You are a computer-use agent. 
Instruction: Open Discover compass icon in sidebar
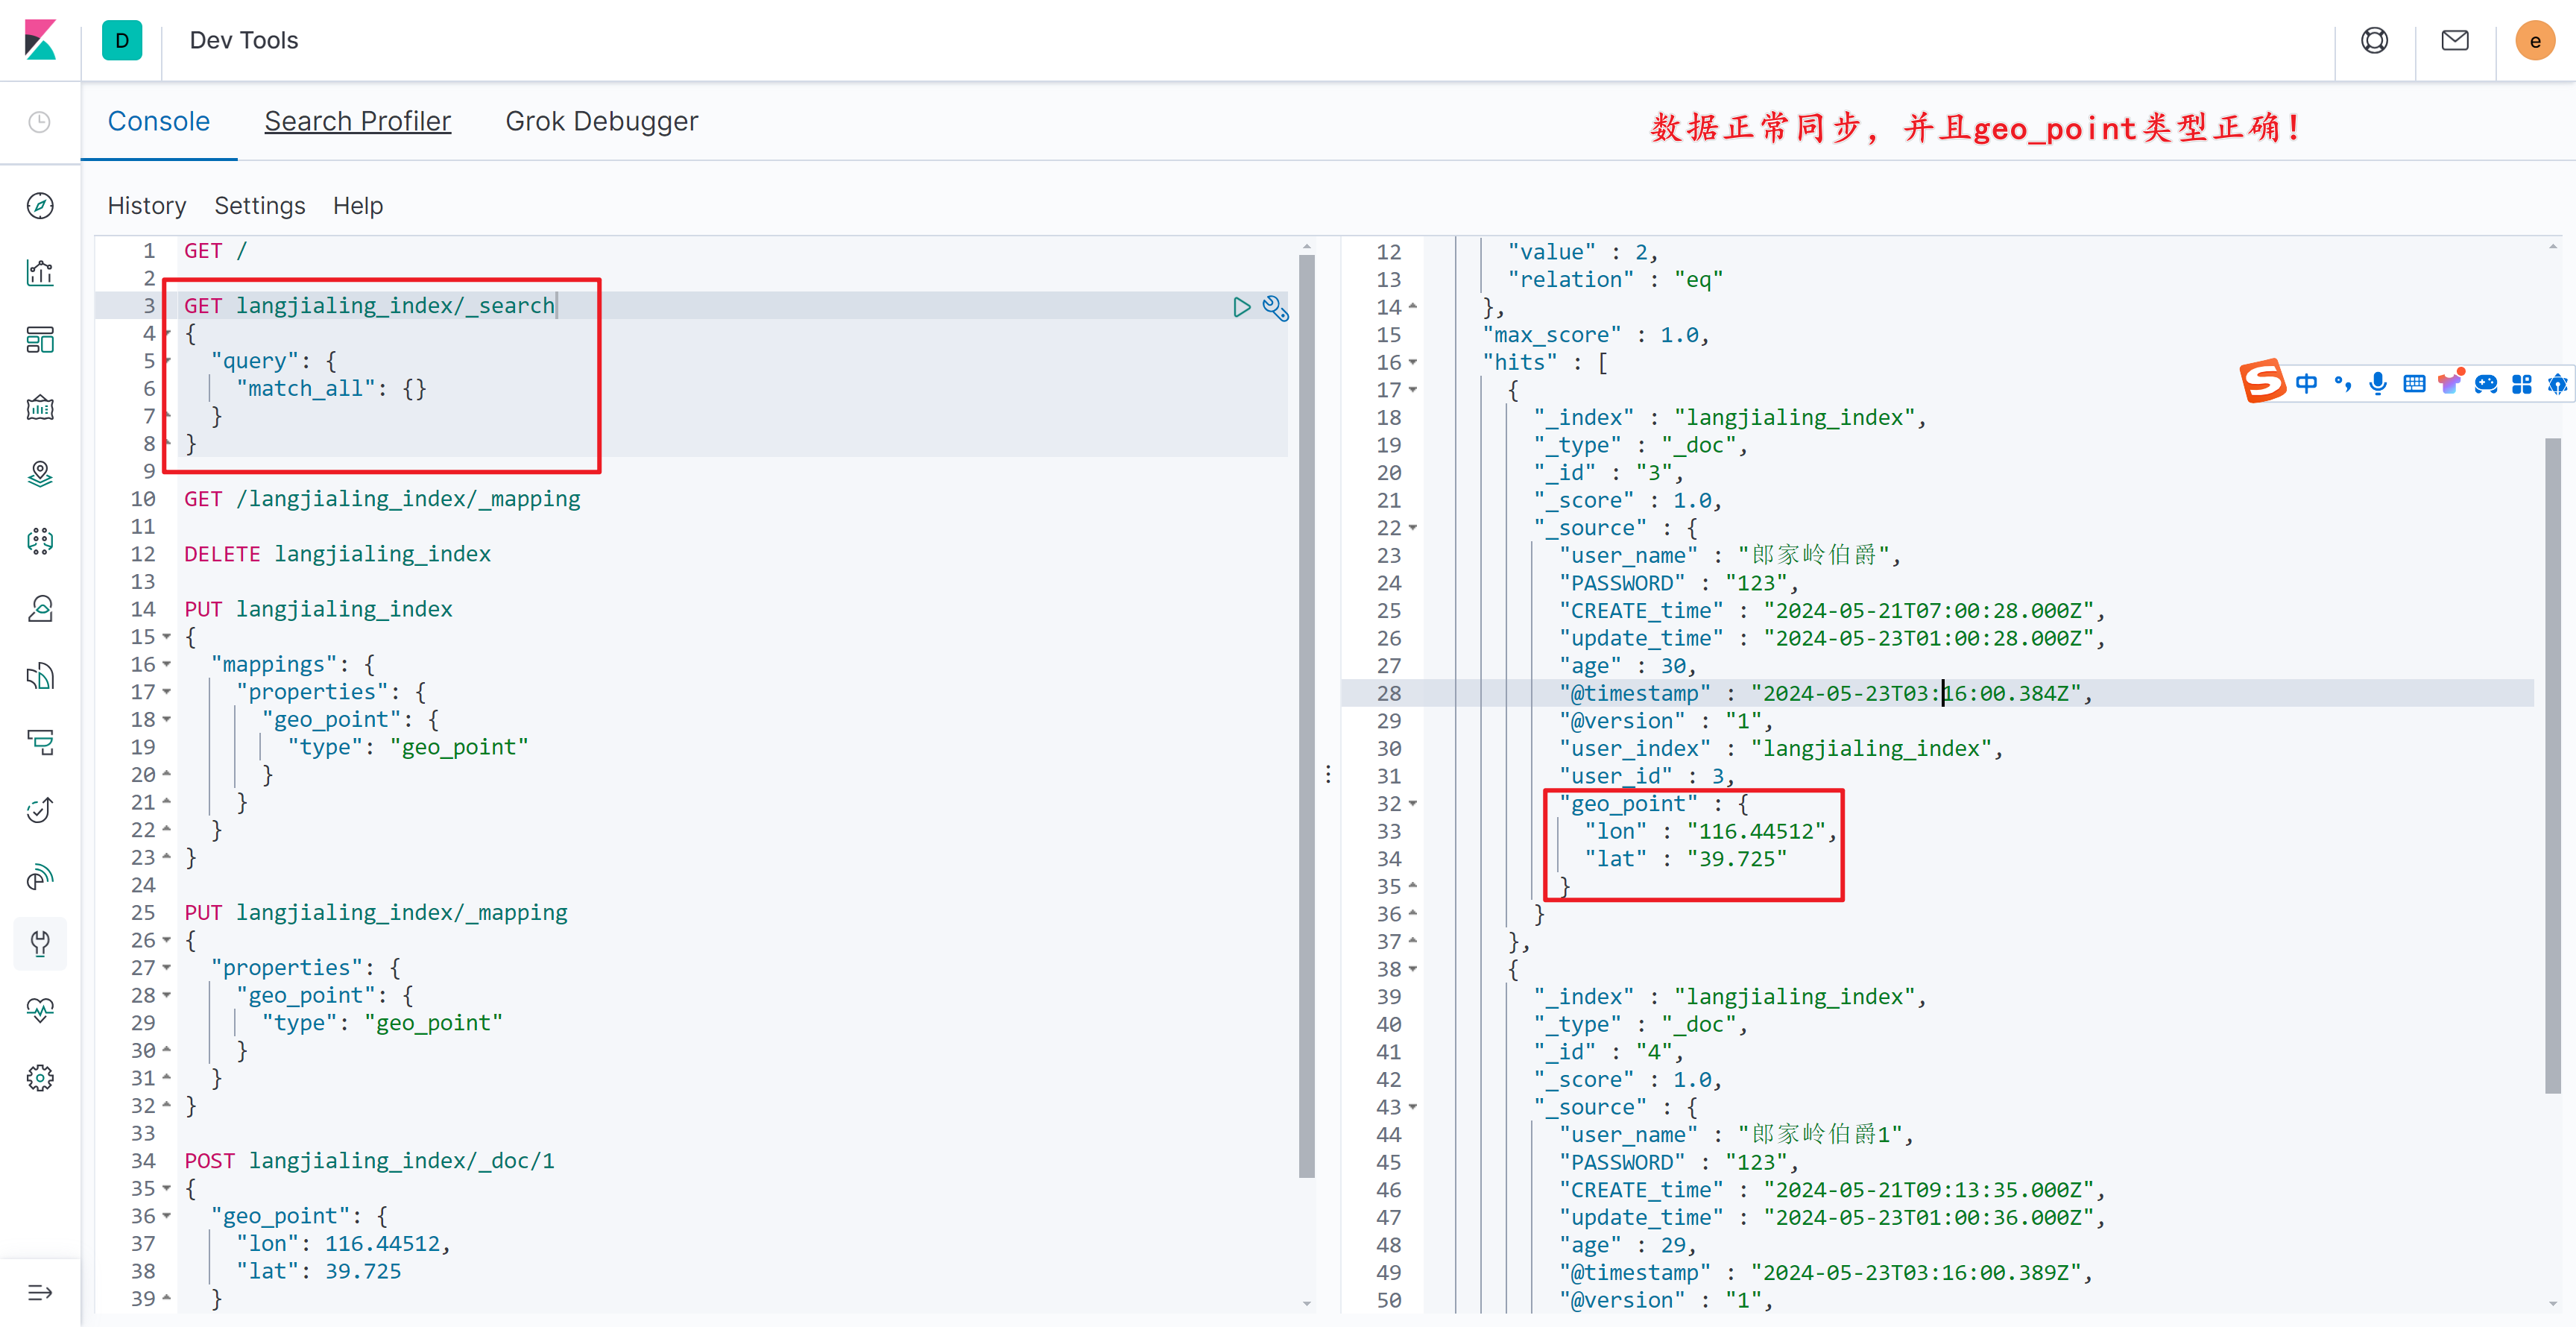point(40,206)
